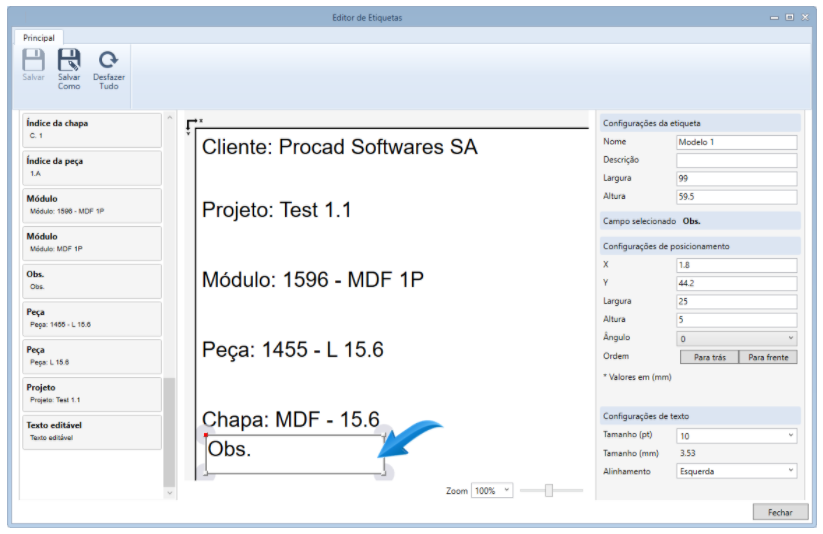
Task: Select Peça: 1455 - L 15.6 card
Action: 92,319
